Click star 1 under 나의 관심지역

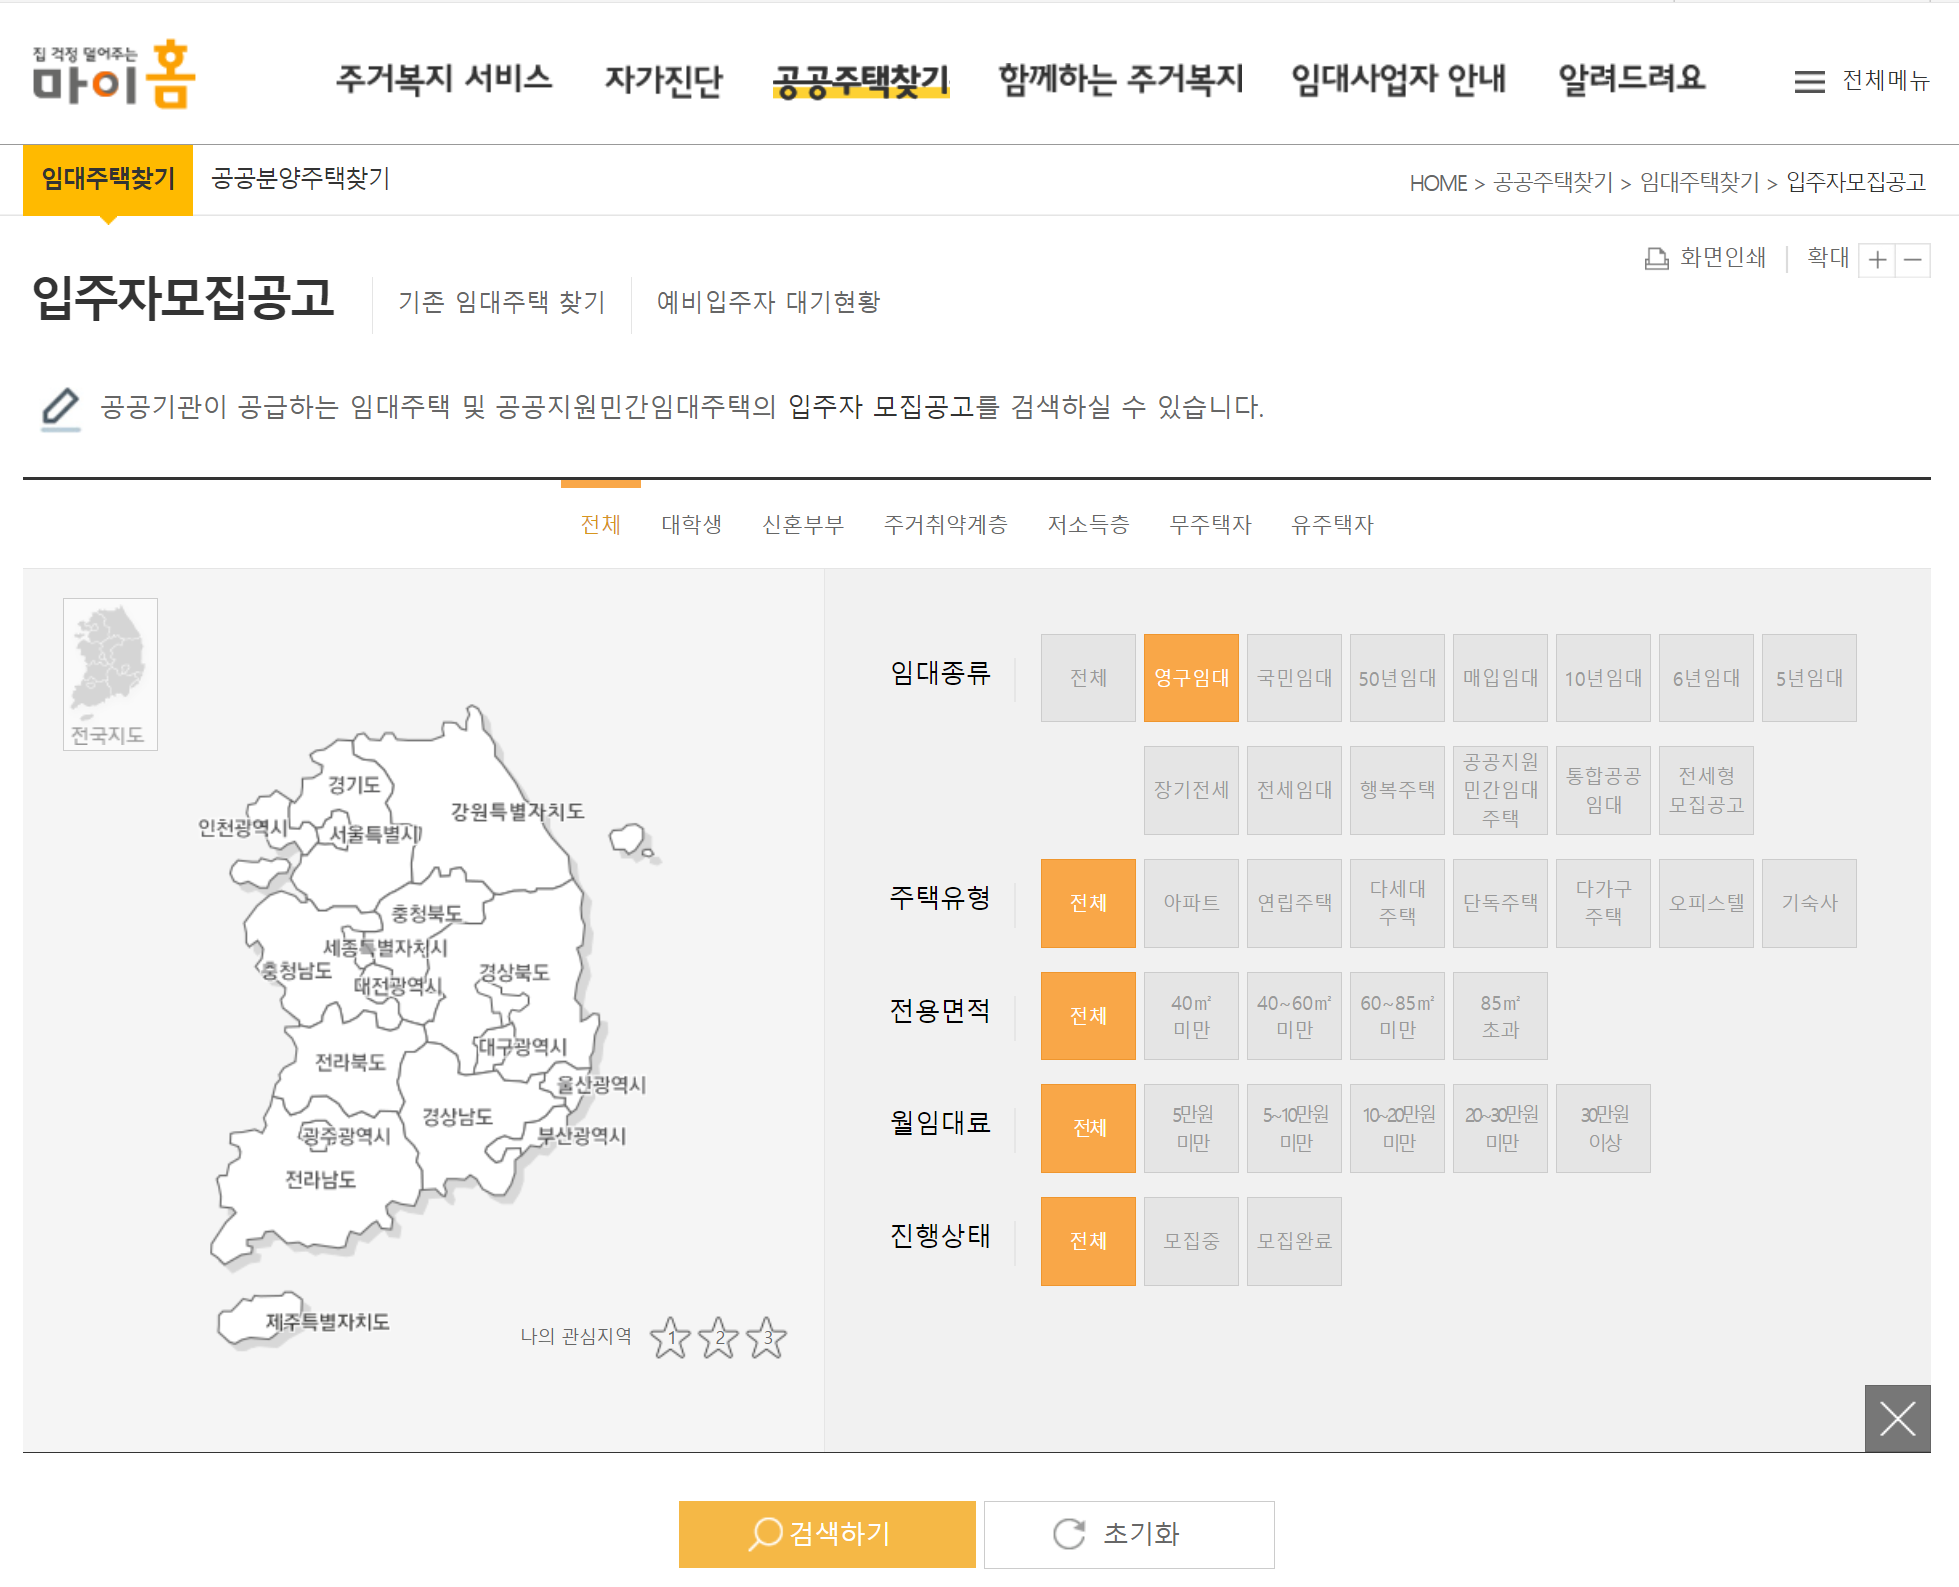pos(669,1338)
